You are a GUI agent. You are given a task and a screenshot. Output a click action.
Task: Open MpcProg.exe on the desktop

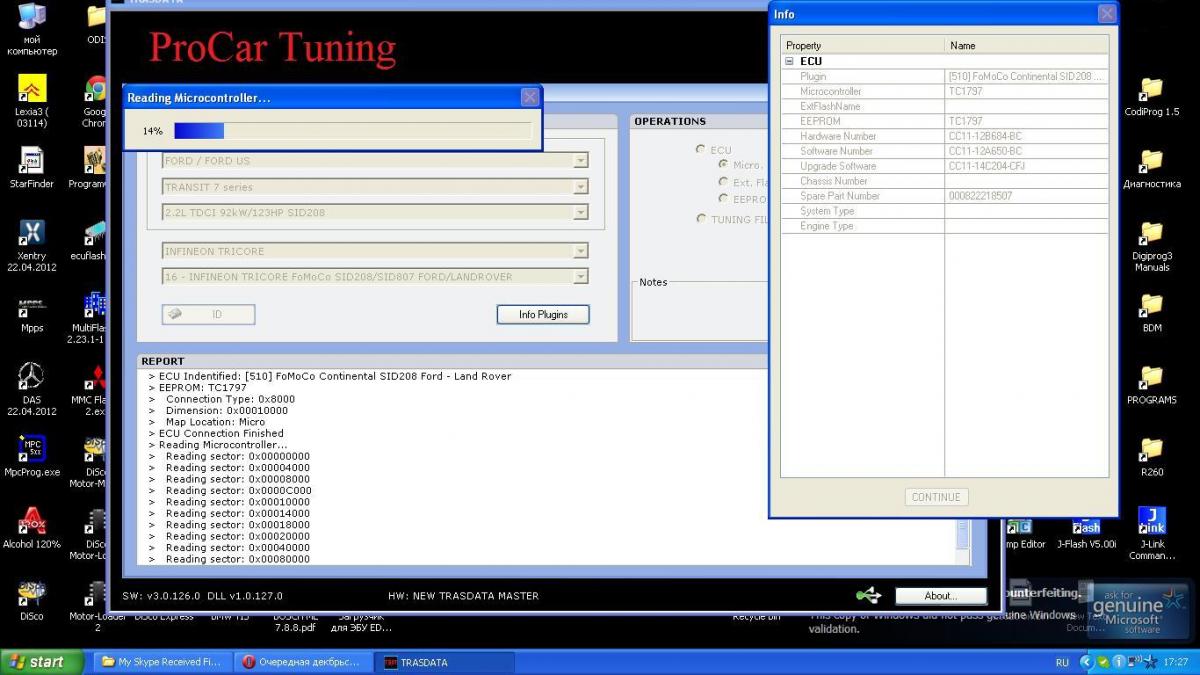coord(32,457)
